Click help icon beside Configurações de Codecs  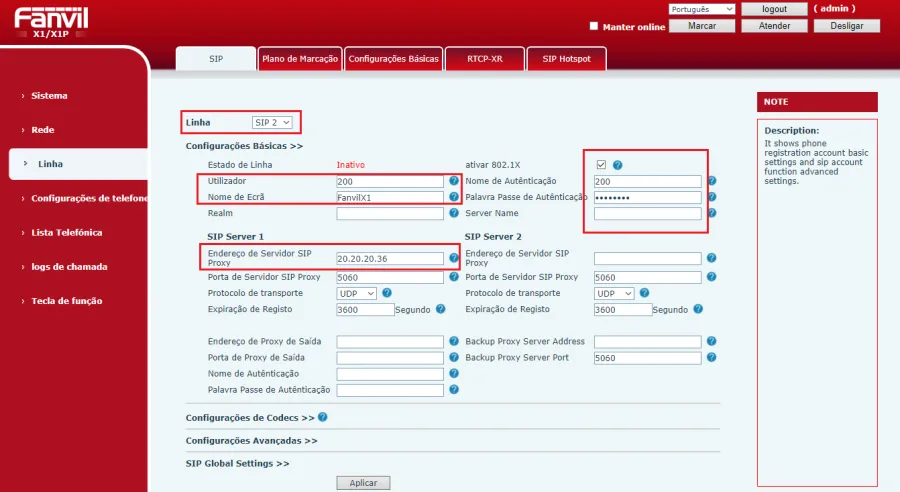point(323,417)
